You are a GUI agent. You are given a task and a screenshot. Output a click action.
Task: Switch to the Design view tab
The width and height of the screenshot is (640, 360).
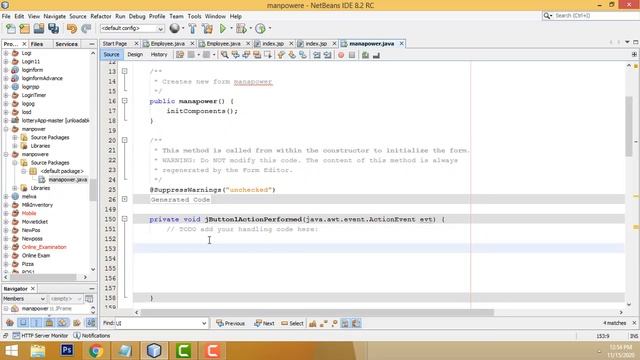pyautogui.click(x=135, y=54)
